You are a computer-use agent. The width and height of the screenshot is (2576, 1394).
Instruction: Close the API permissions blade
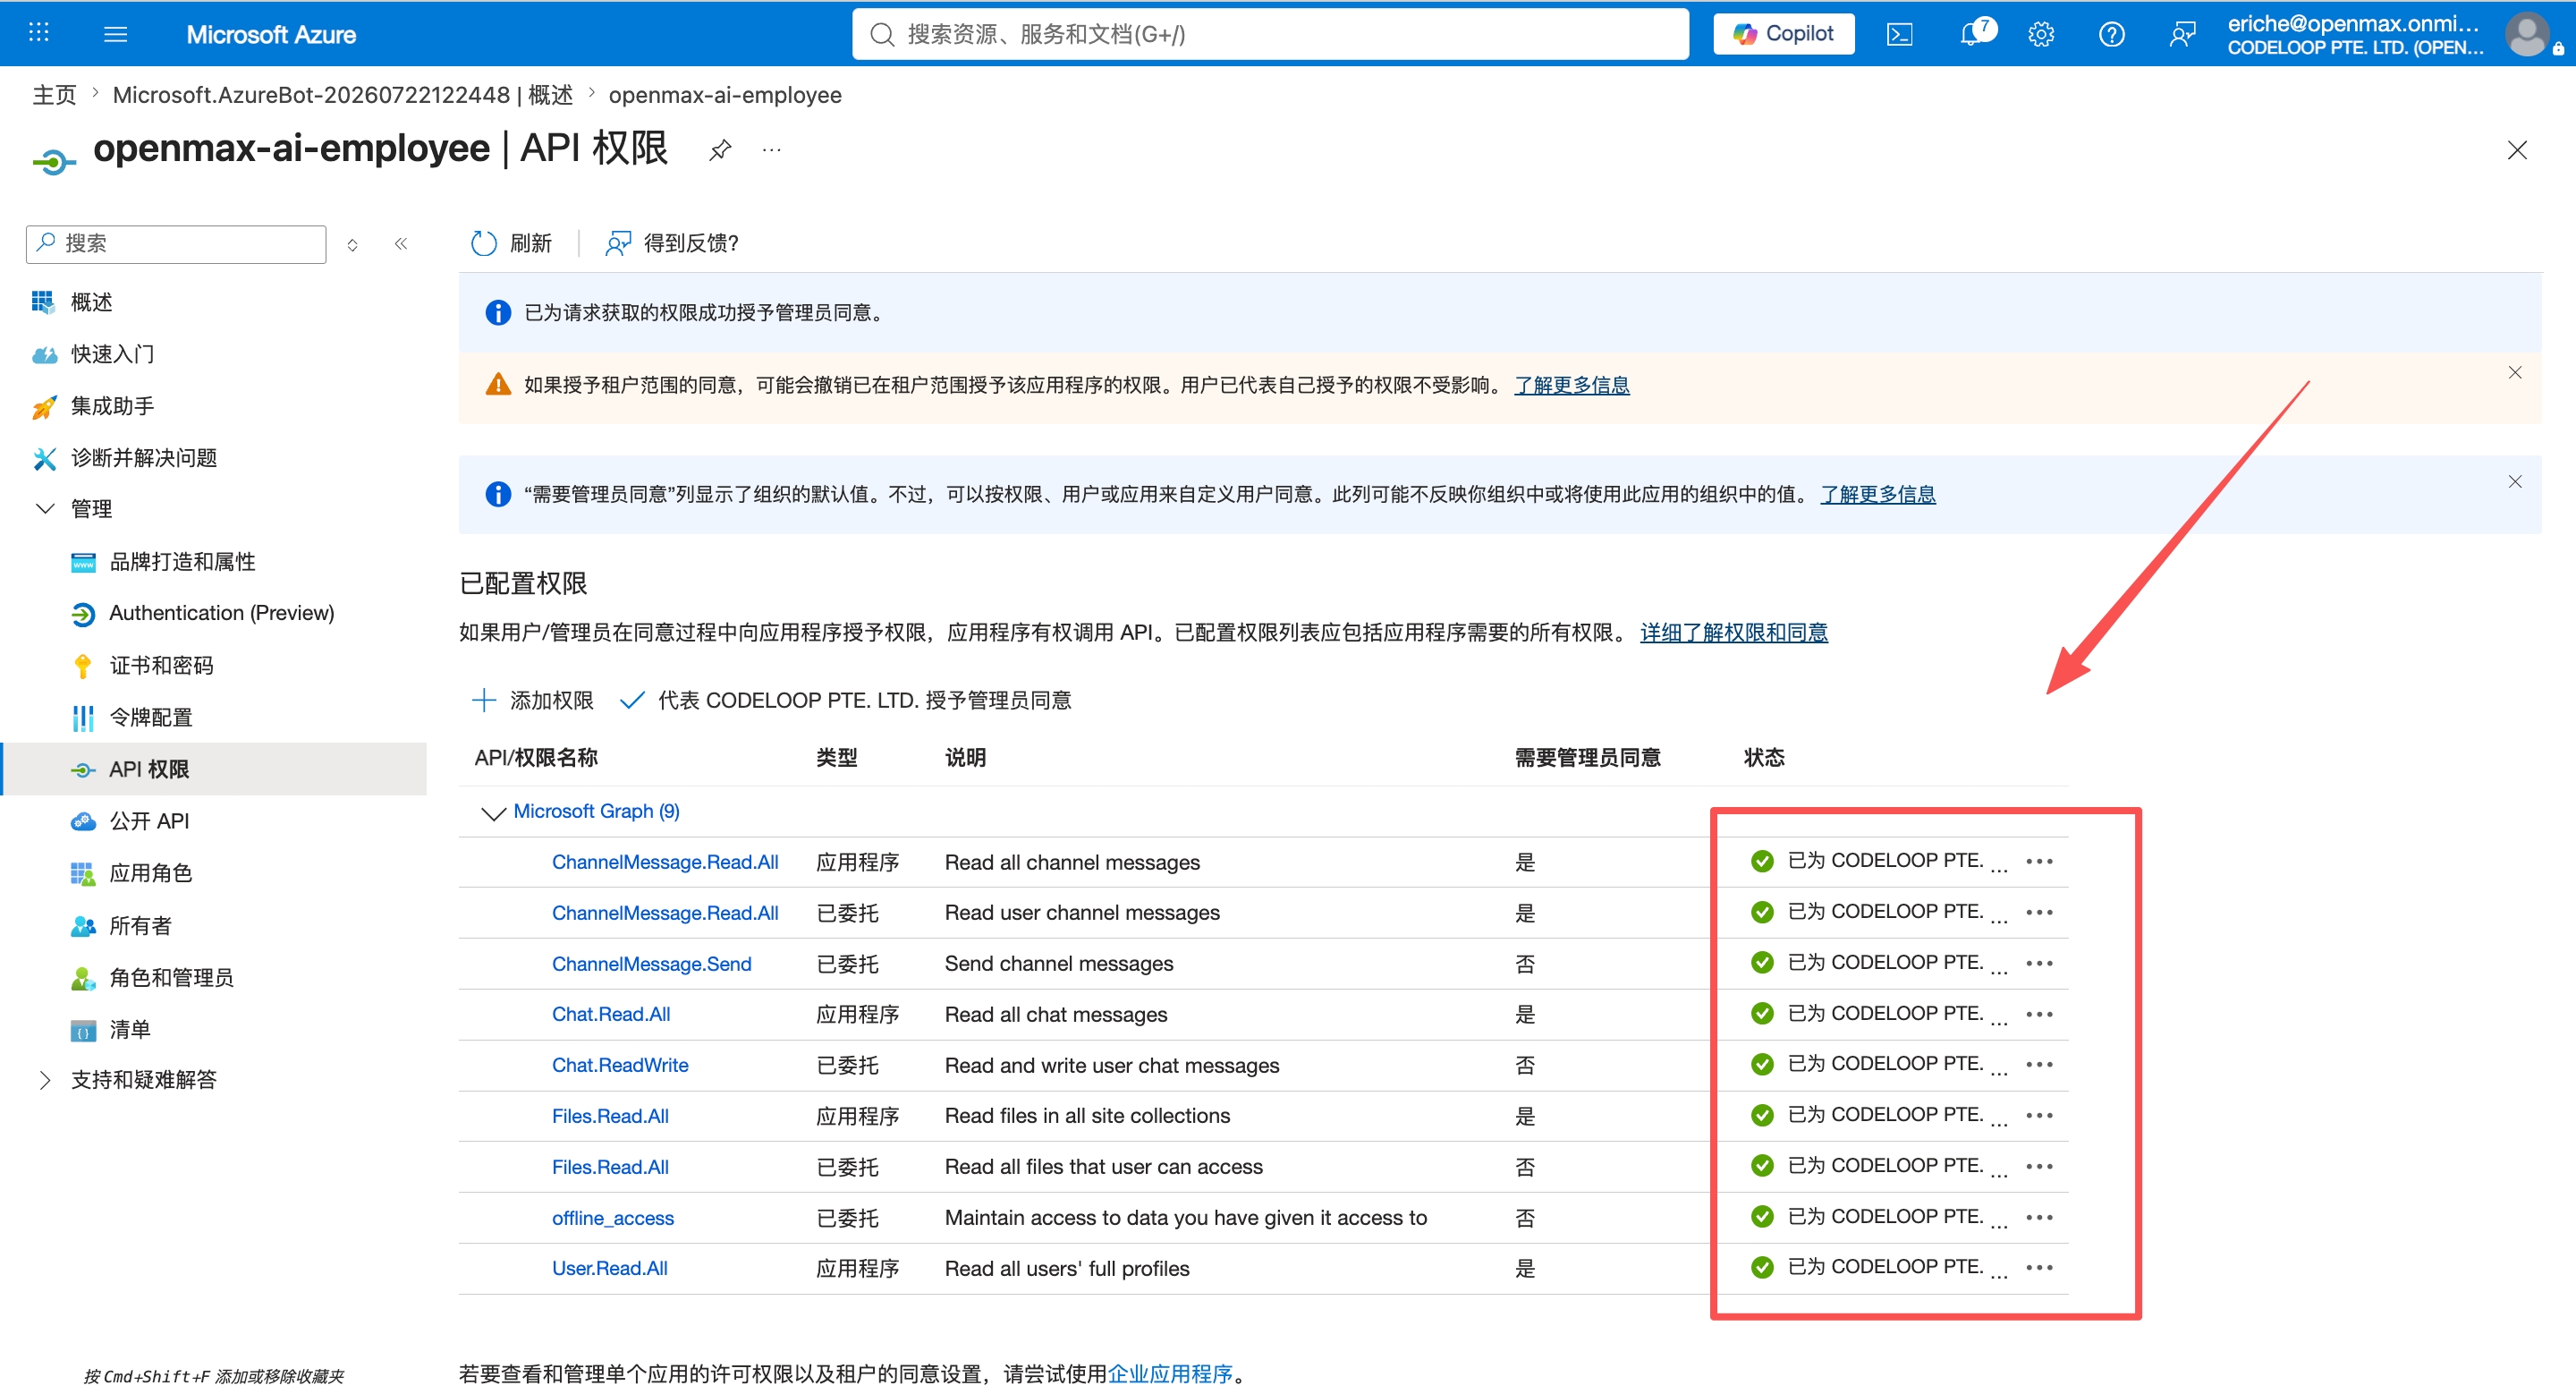pyautogui.click(x=2516, y=150)
